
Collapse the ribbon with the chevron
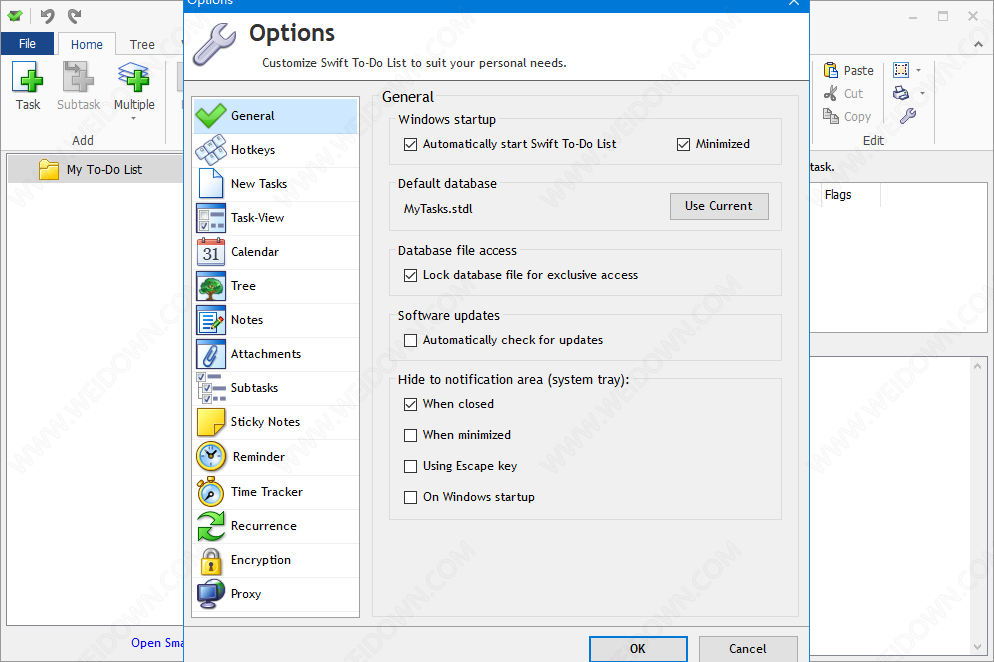tap(978, 44)
